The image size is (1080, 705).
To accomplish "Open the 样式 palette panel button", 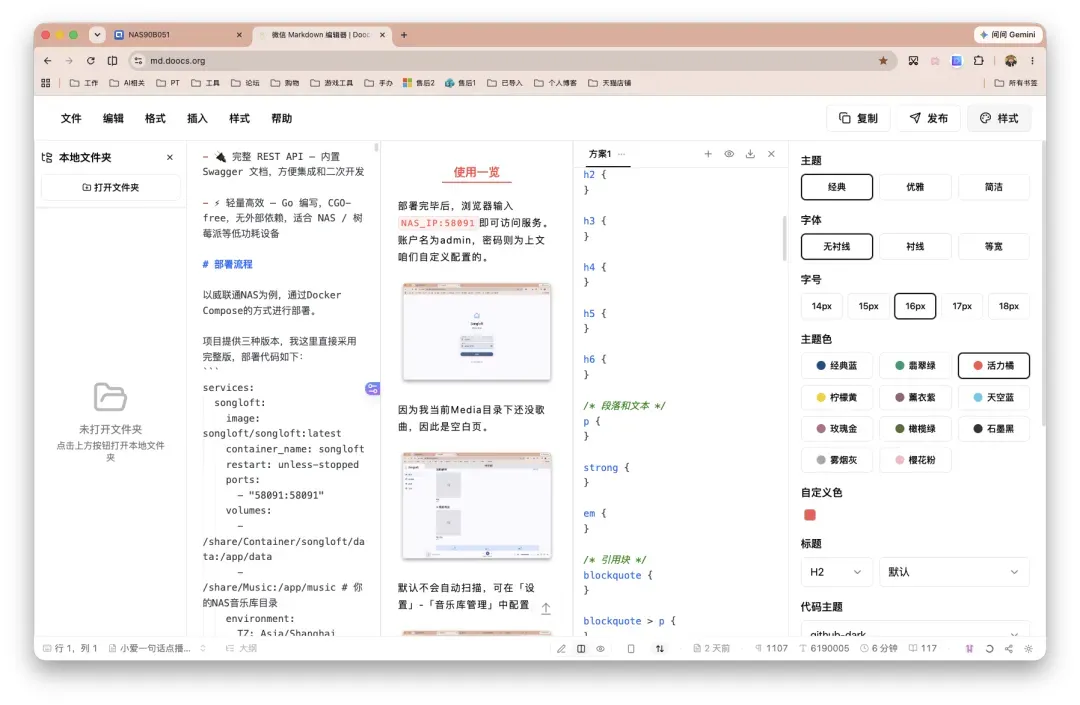I will 999,118.
